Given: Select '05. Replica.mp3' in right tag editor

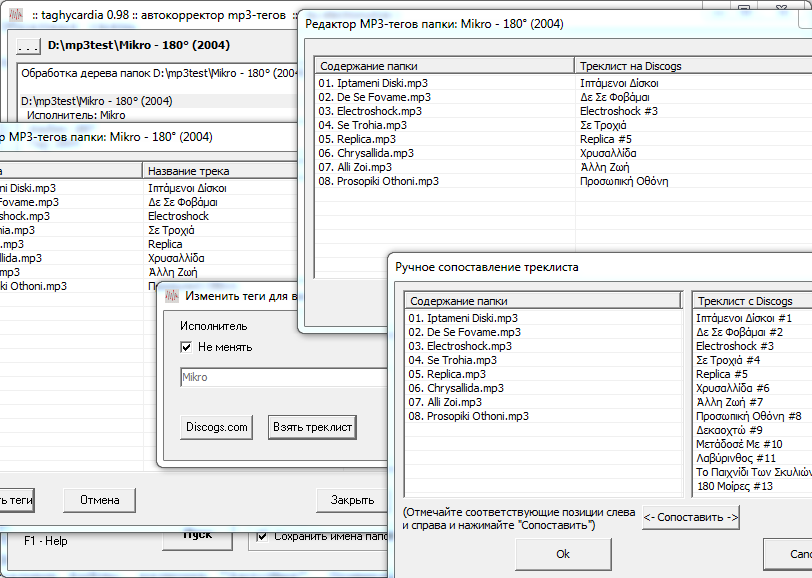Looking at the screenshot, I should [357, 139].
